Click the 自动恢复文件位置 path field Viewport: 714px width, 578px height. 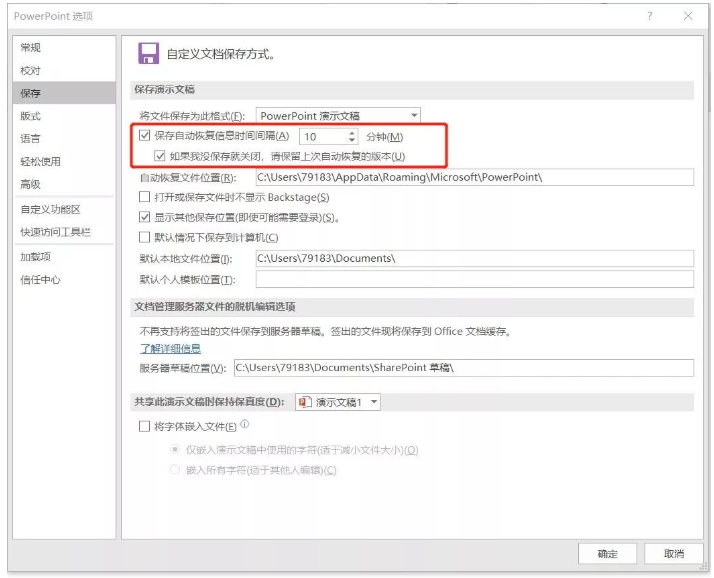474,177
